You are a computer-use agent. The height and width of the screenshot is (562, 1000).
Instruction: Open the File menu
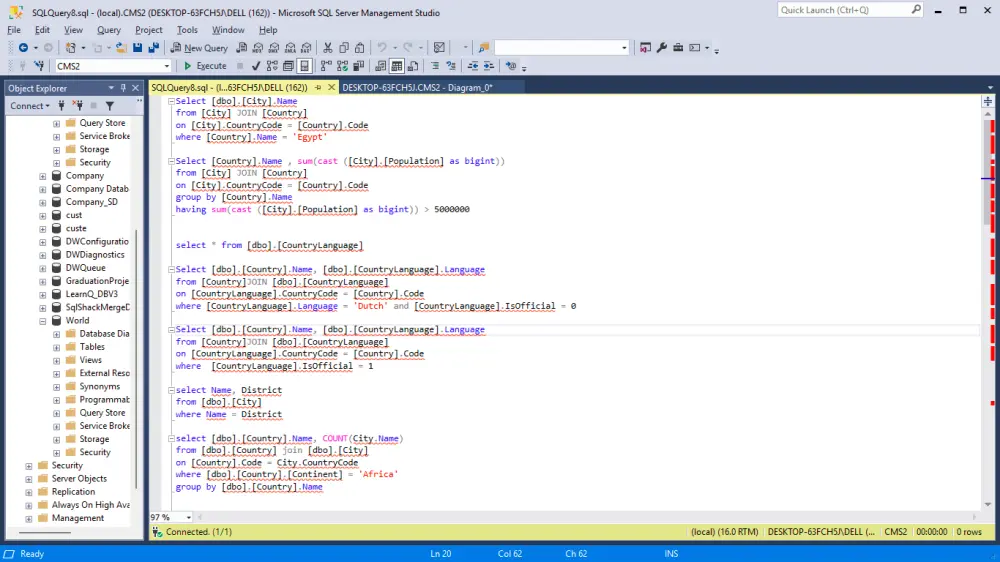(x=14, y=30)
